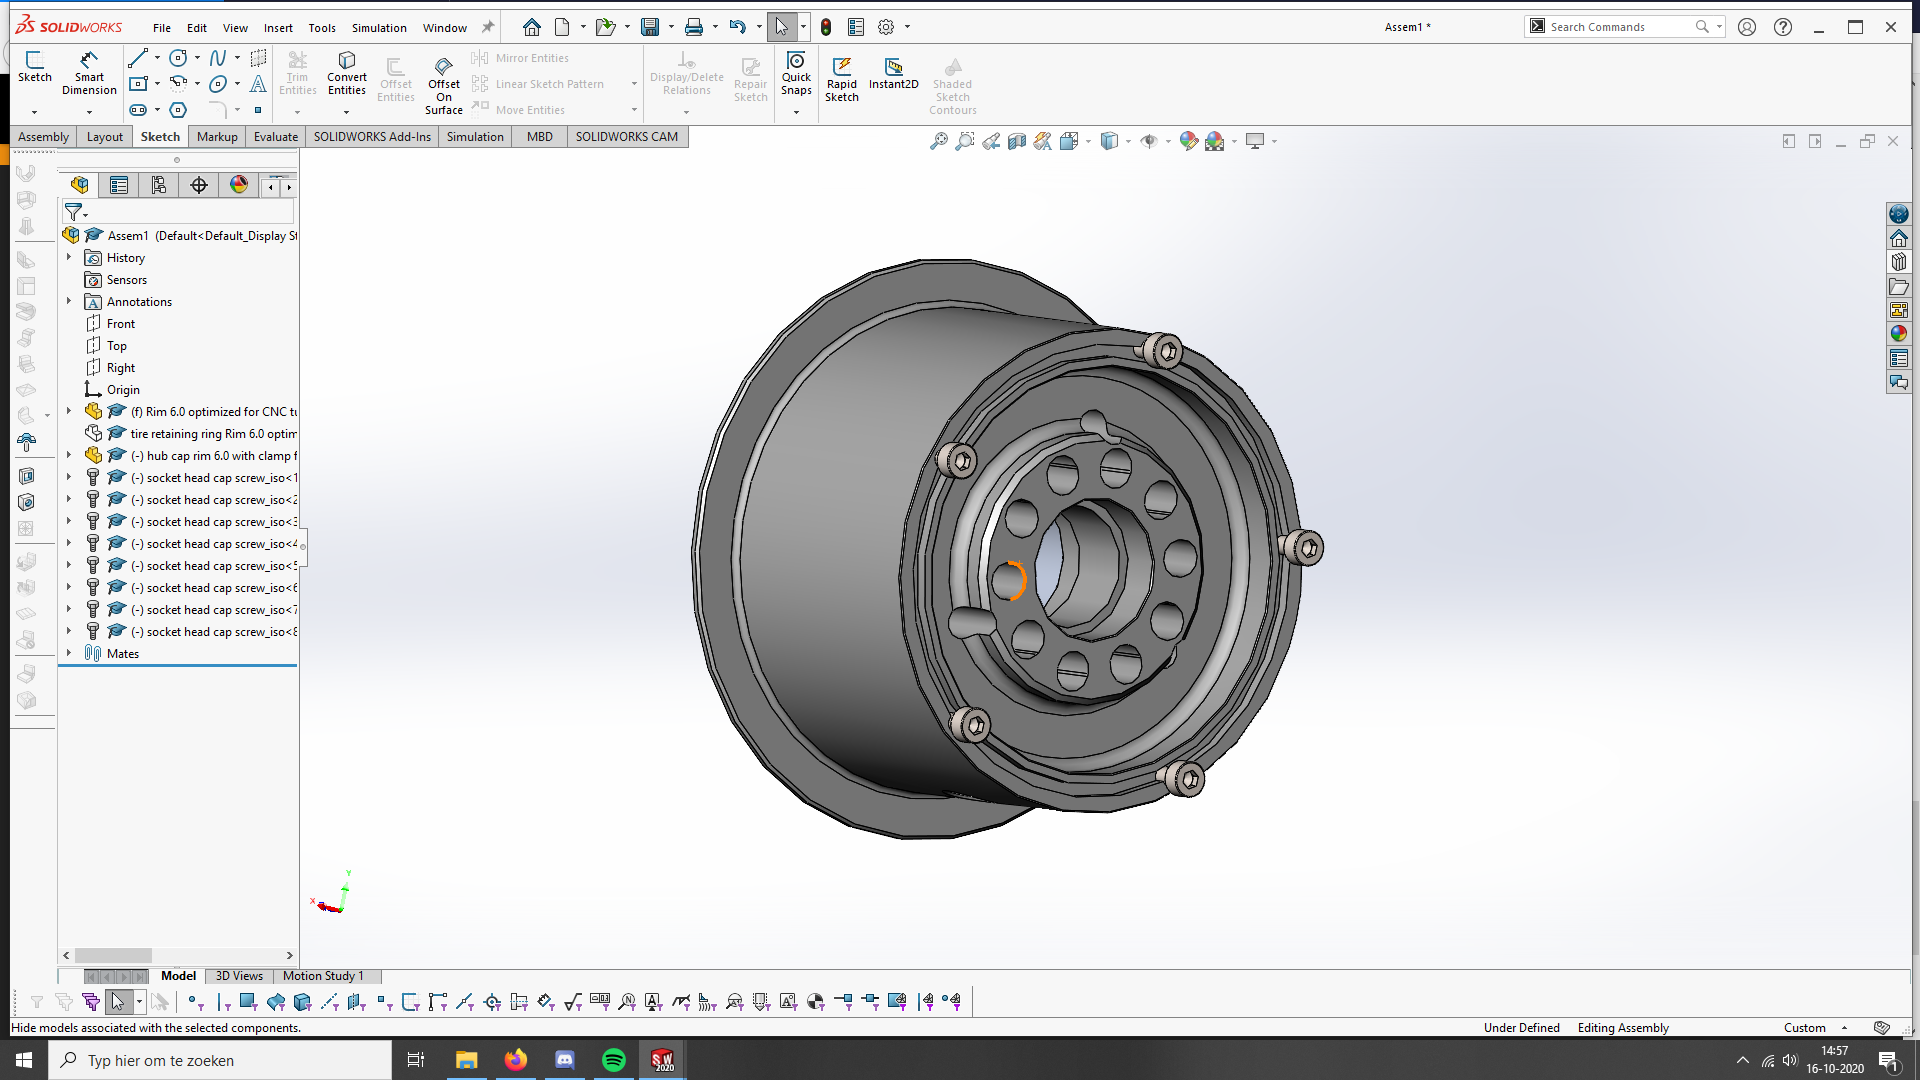Toggle Filter Faces selection filter

click(248, 1002)
